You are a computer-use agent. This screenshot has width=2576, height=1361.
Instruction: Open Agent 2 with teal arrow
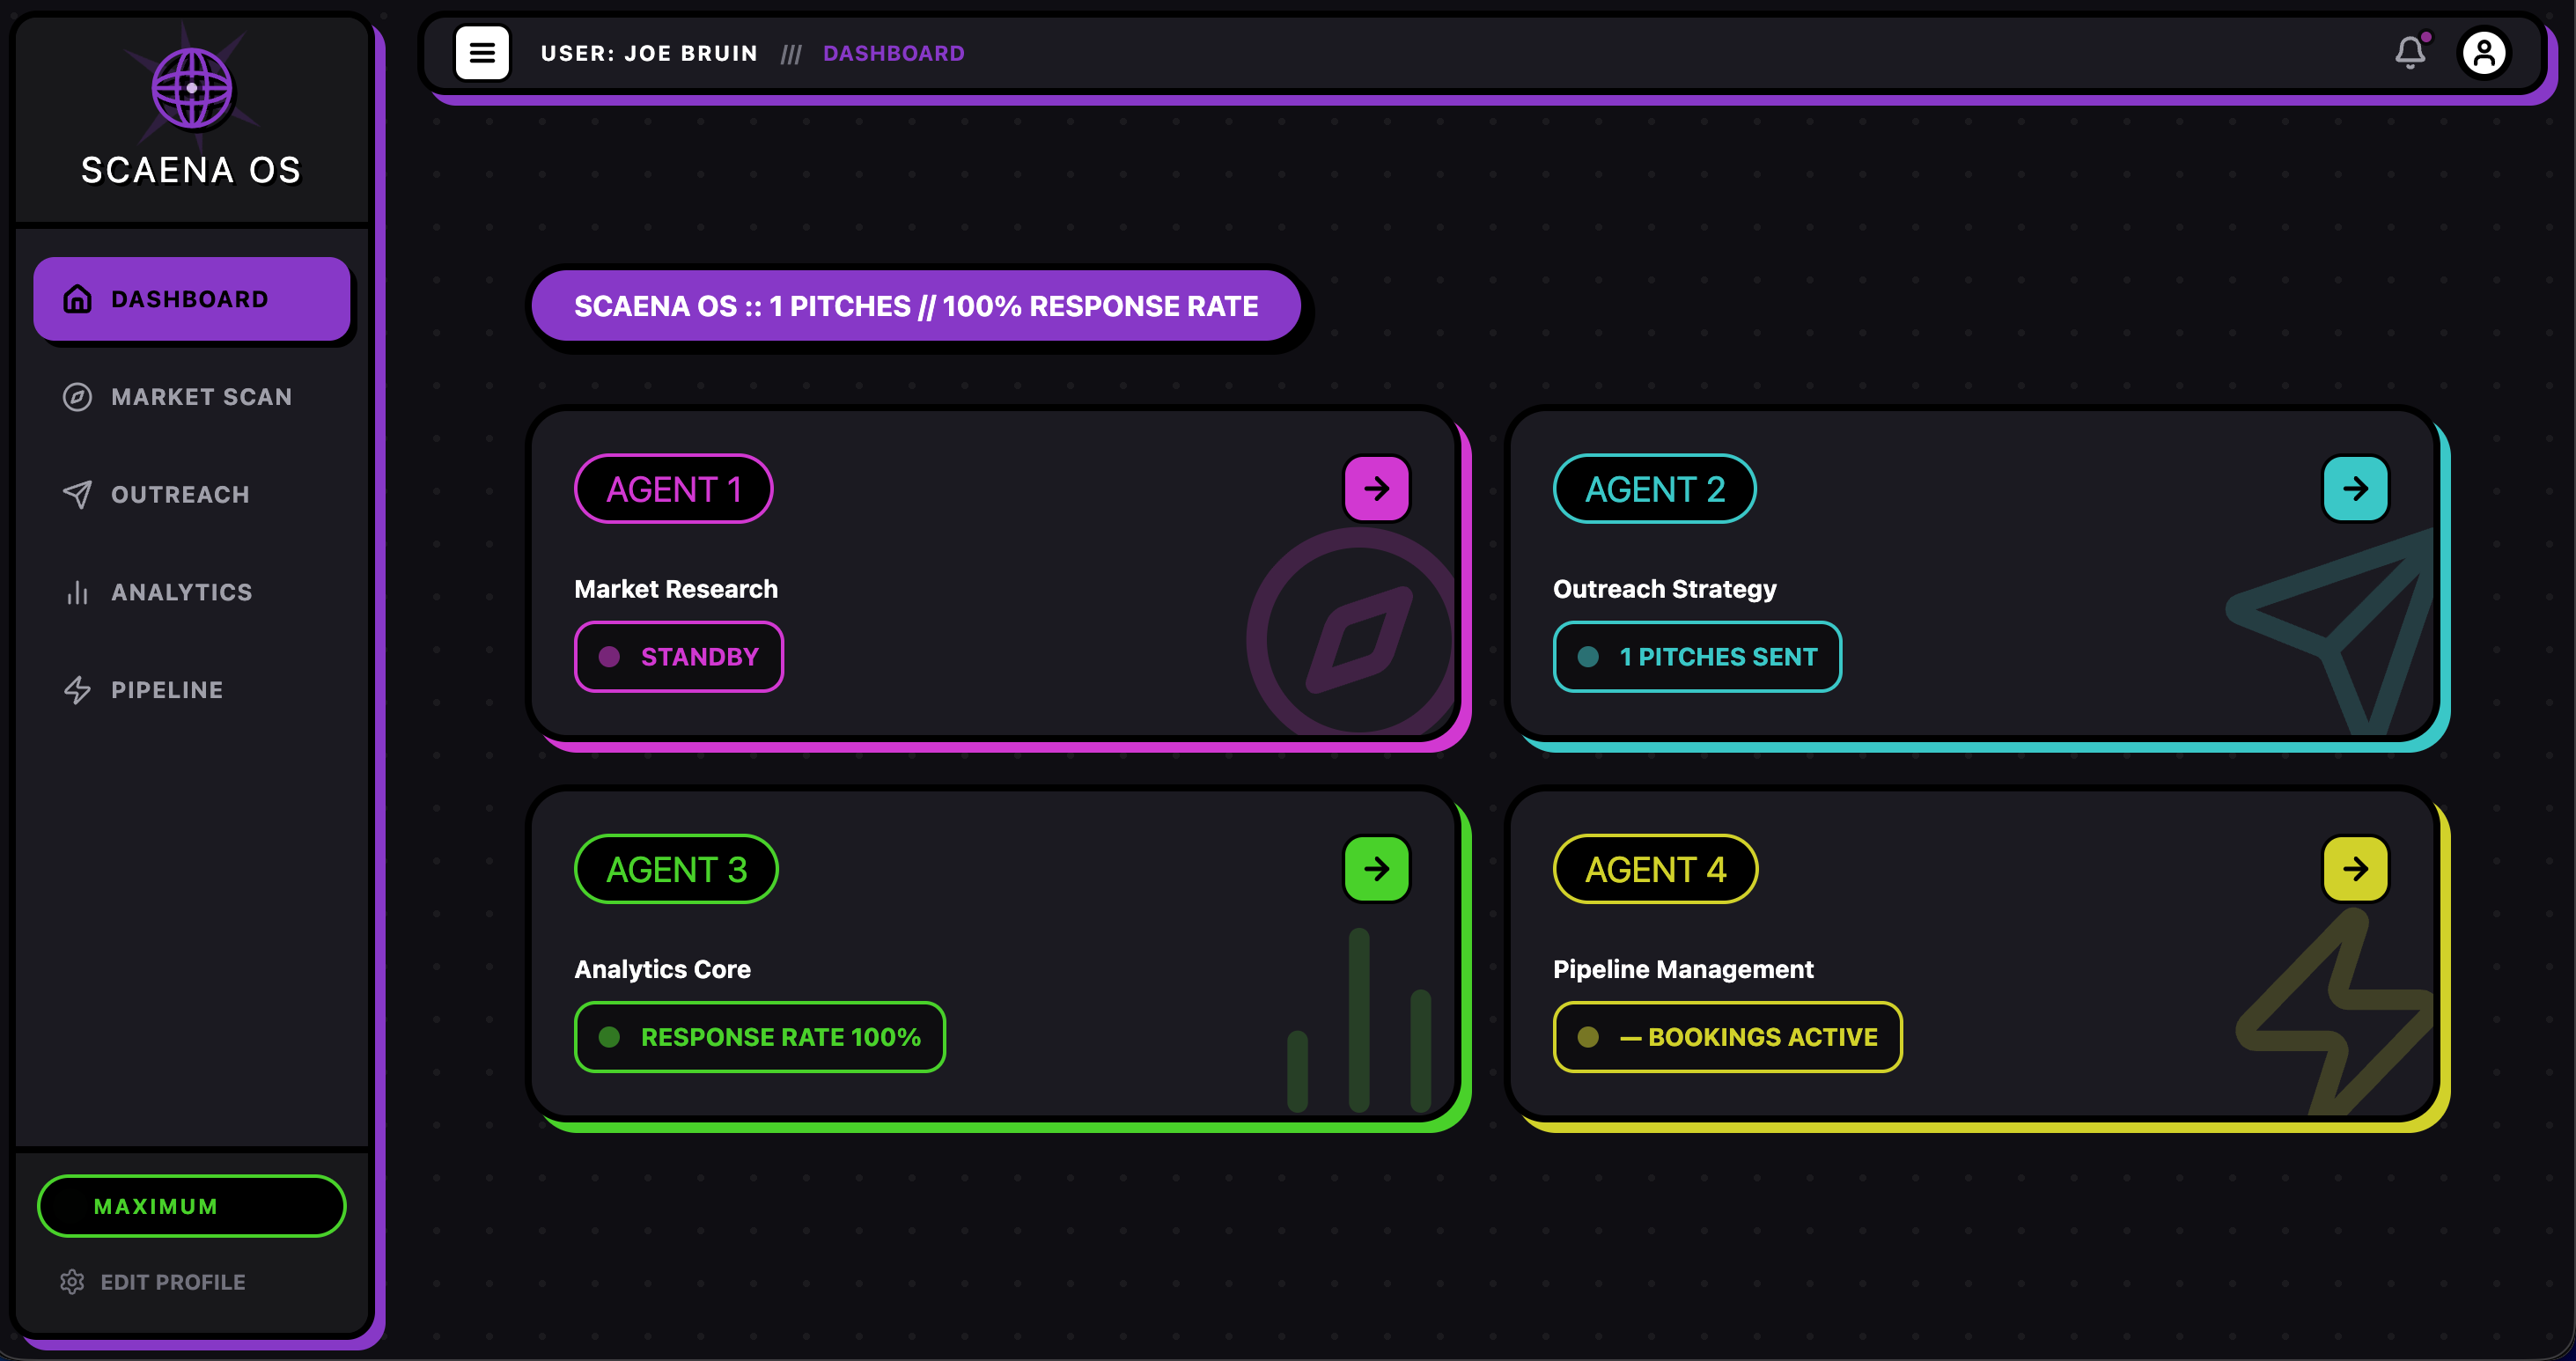click(x=2355, y=489)
